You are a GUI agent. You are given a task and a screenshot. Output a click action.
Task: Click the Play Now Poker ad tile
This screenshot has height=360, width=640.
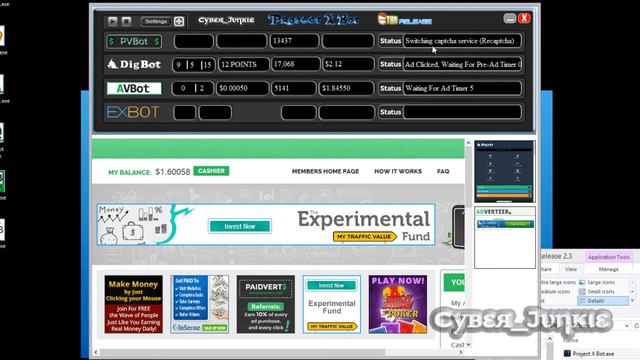(x=398, y=304)
